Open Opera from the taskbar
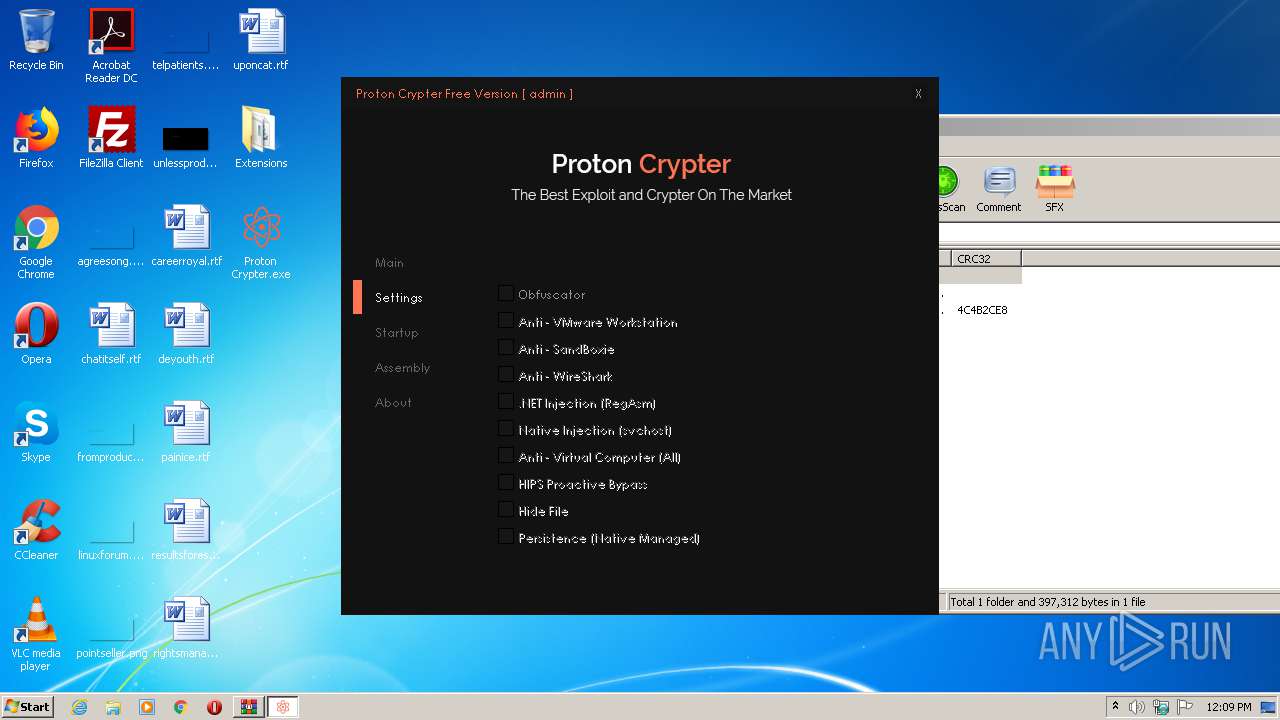1280x720 pixels. (214, 707)
